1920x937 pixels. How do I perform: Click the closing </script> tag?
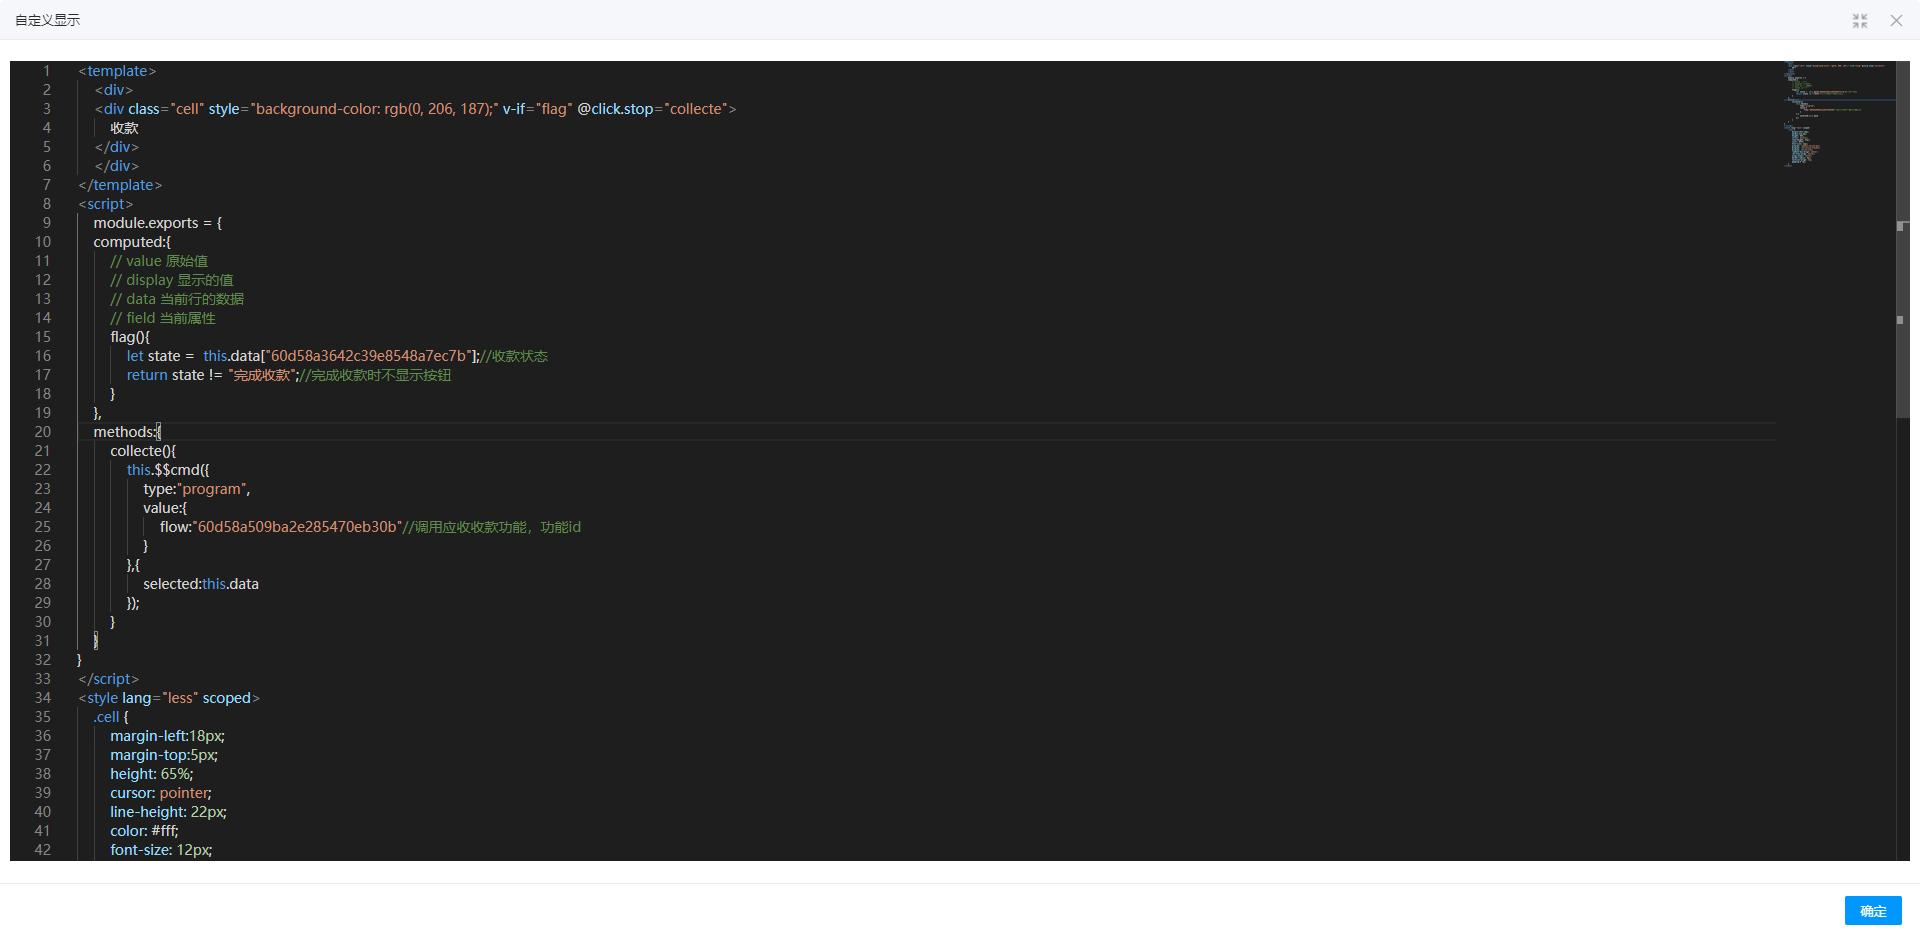[109, 679]
